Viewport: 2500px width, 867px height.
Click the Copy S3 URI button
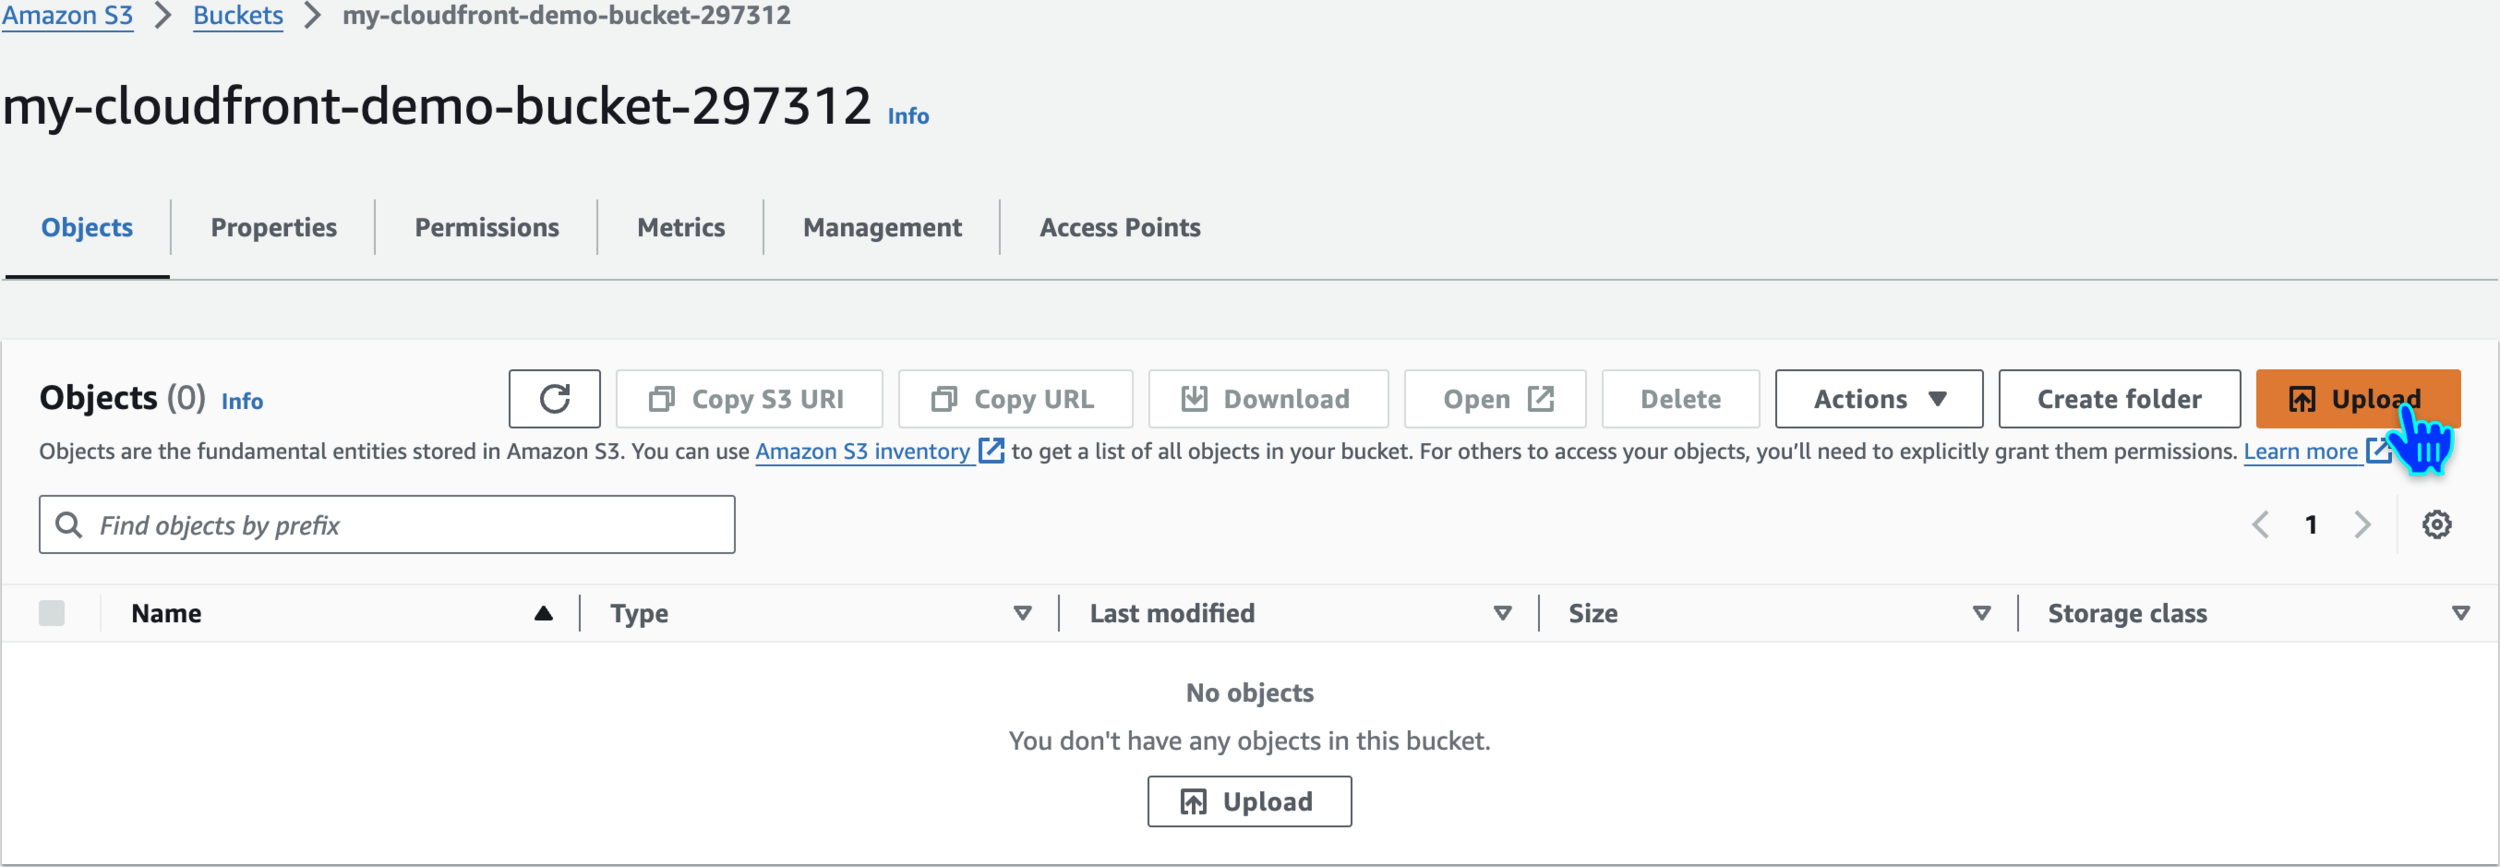(x=749, y=399)
